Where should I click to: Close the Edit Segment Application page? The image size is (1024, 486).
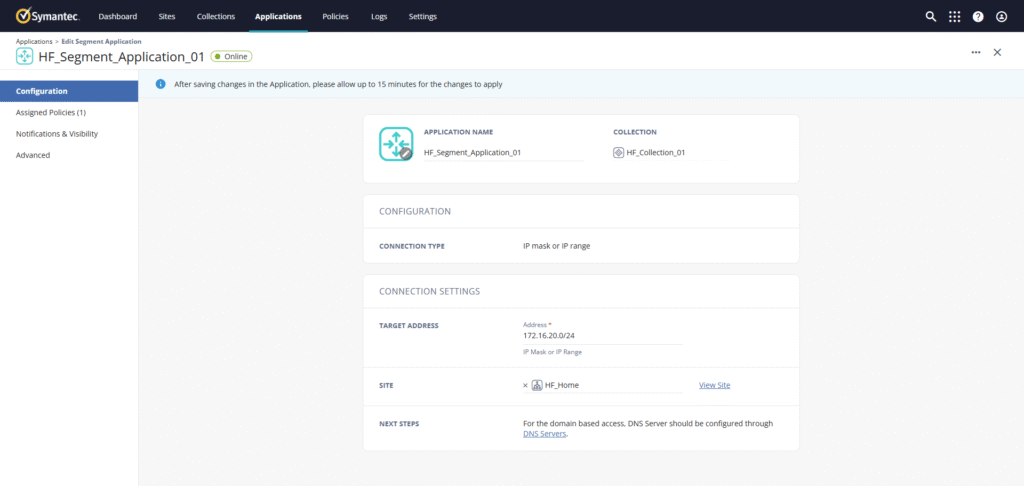click(x=997, y=52)
